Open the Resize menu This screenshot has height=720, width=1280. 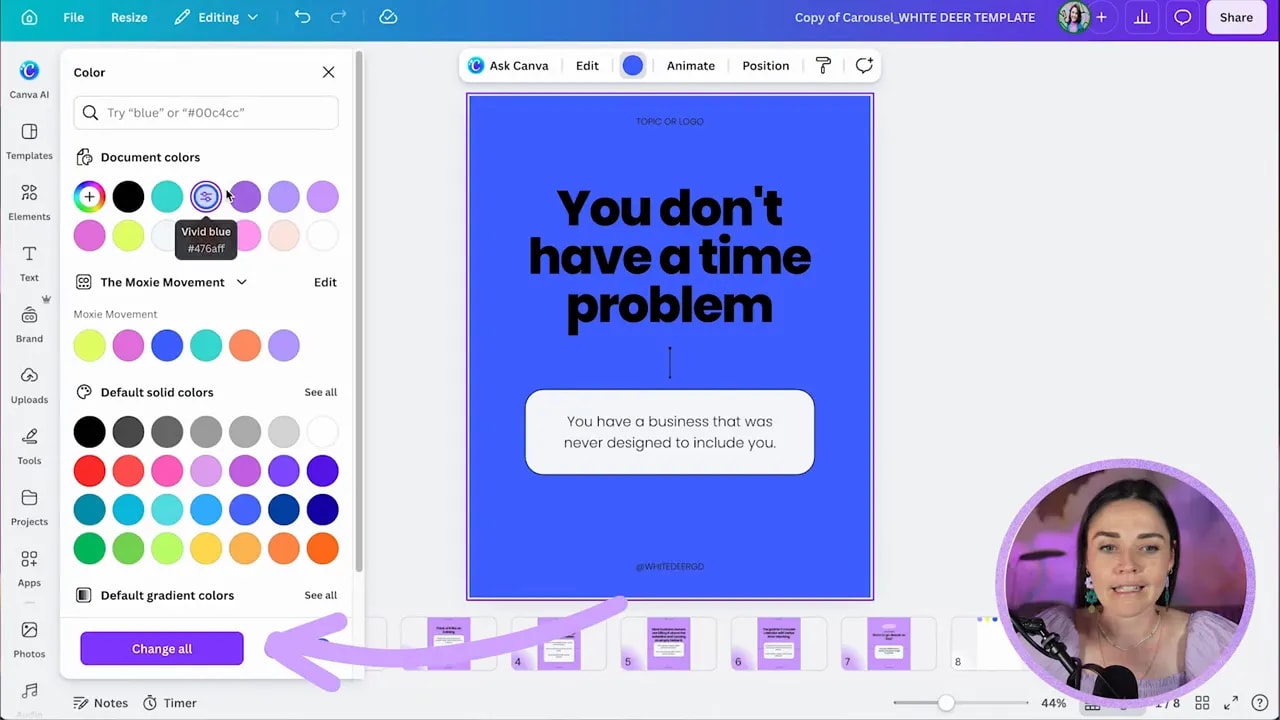(129, 17)
